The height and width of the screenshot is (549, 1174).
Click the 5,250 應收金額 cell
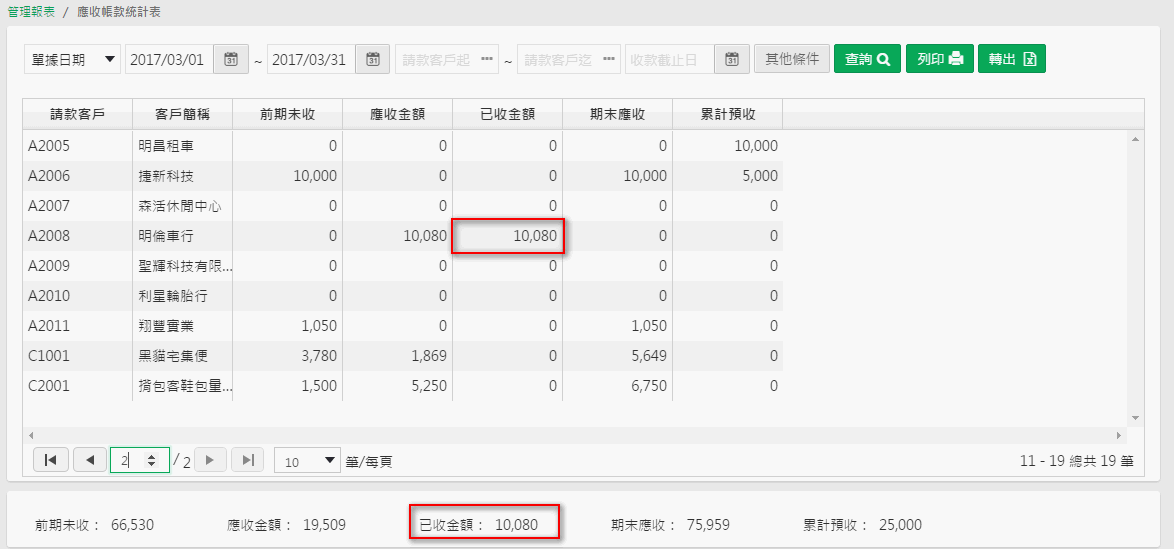pos(398,386)
